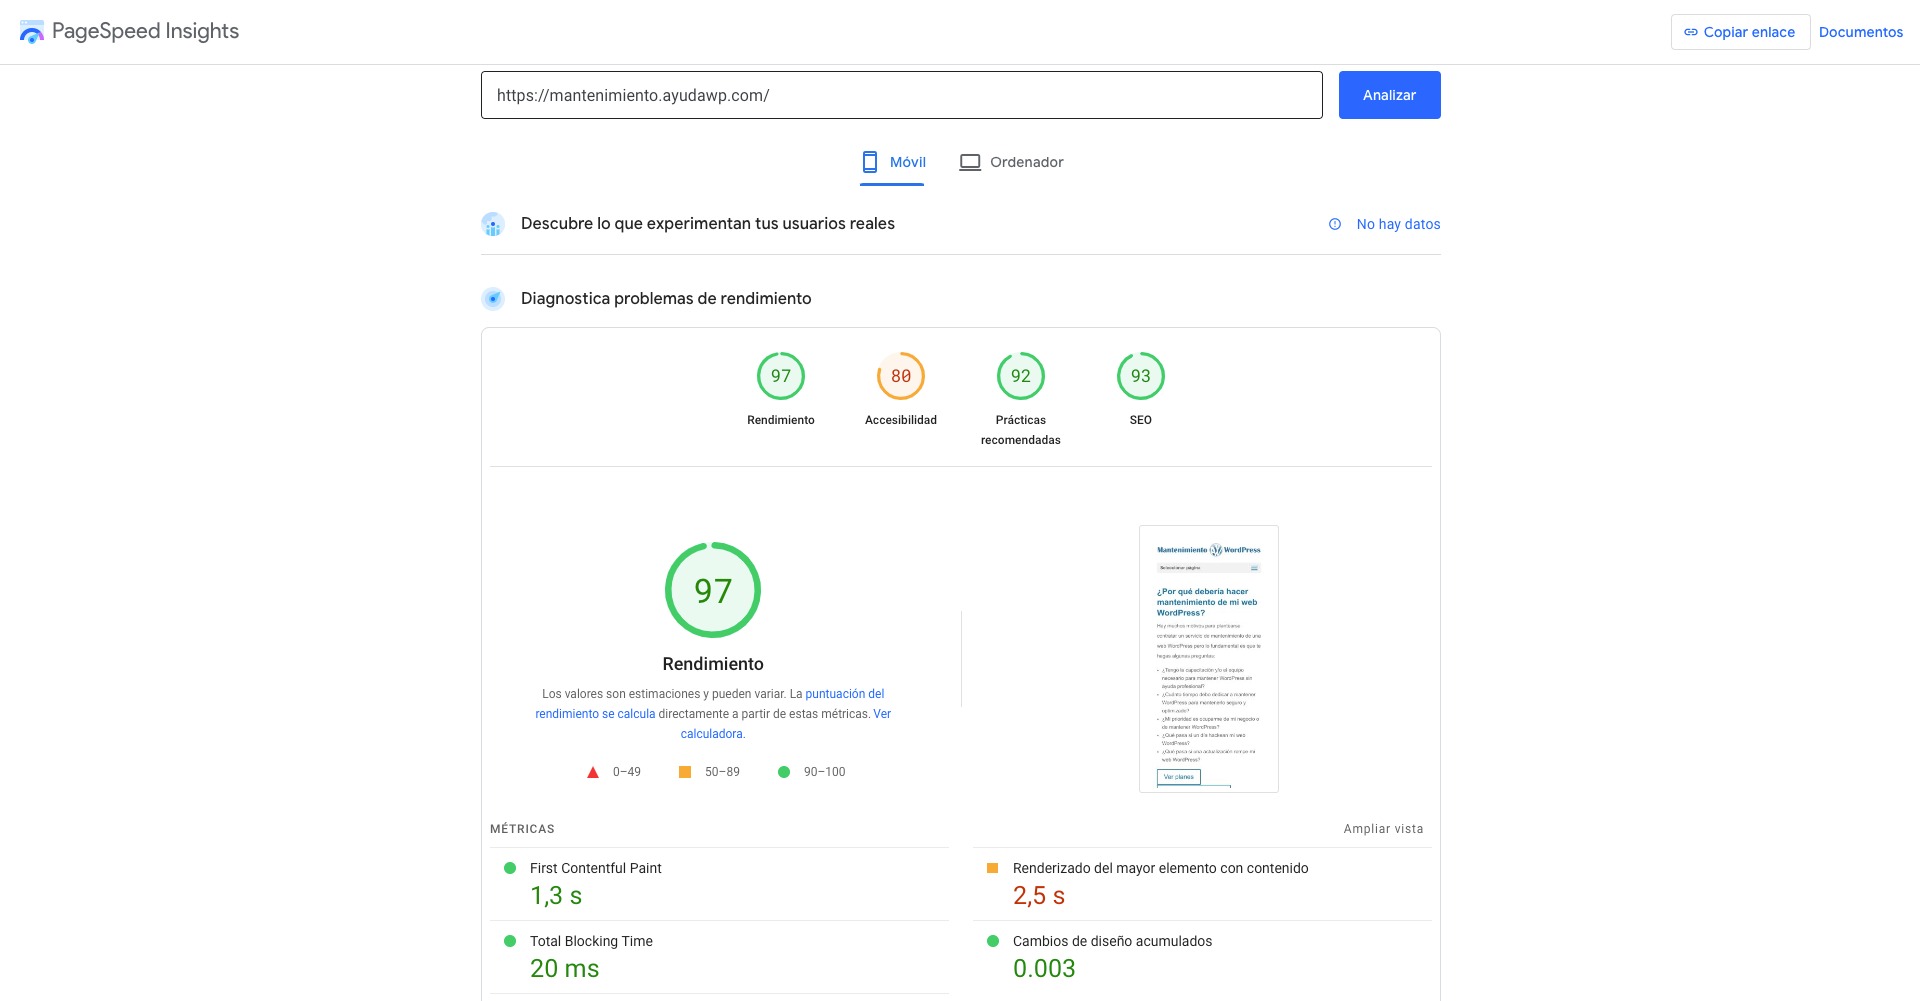Click the 'Descubre lo que experimentan' heading
This screenshot has height=1001, width=1920.
point(708,224)
